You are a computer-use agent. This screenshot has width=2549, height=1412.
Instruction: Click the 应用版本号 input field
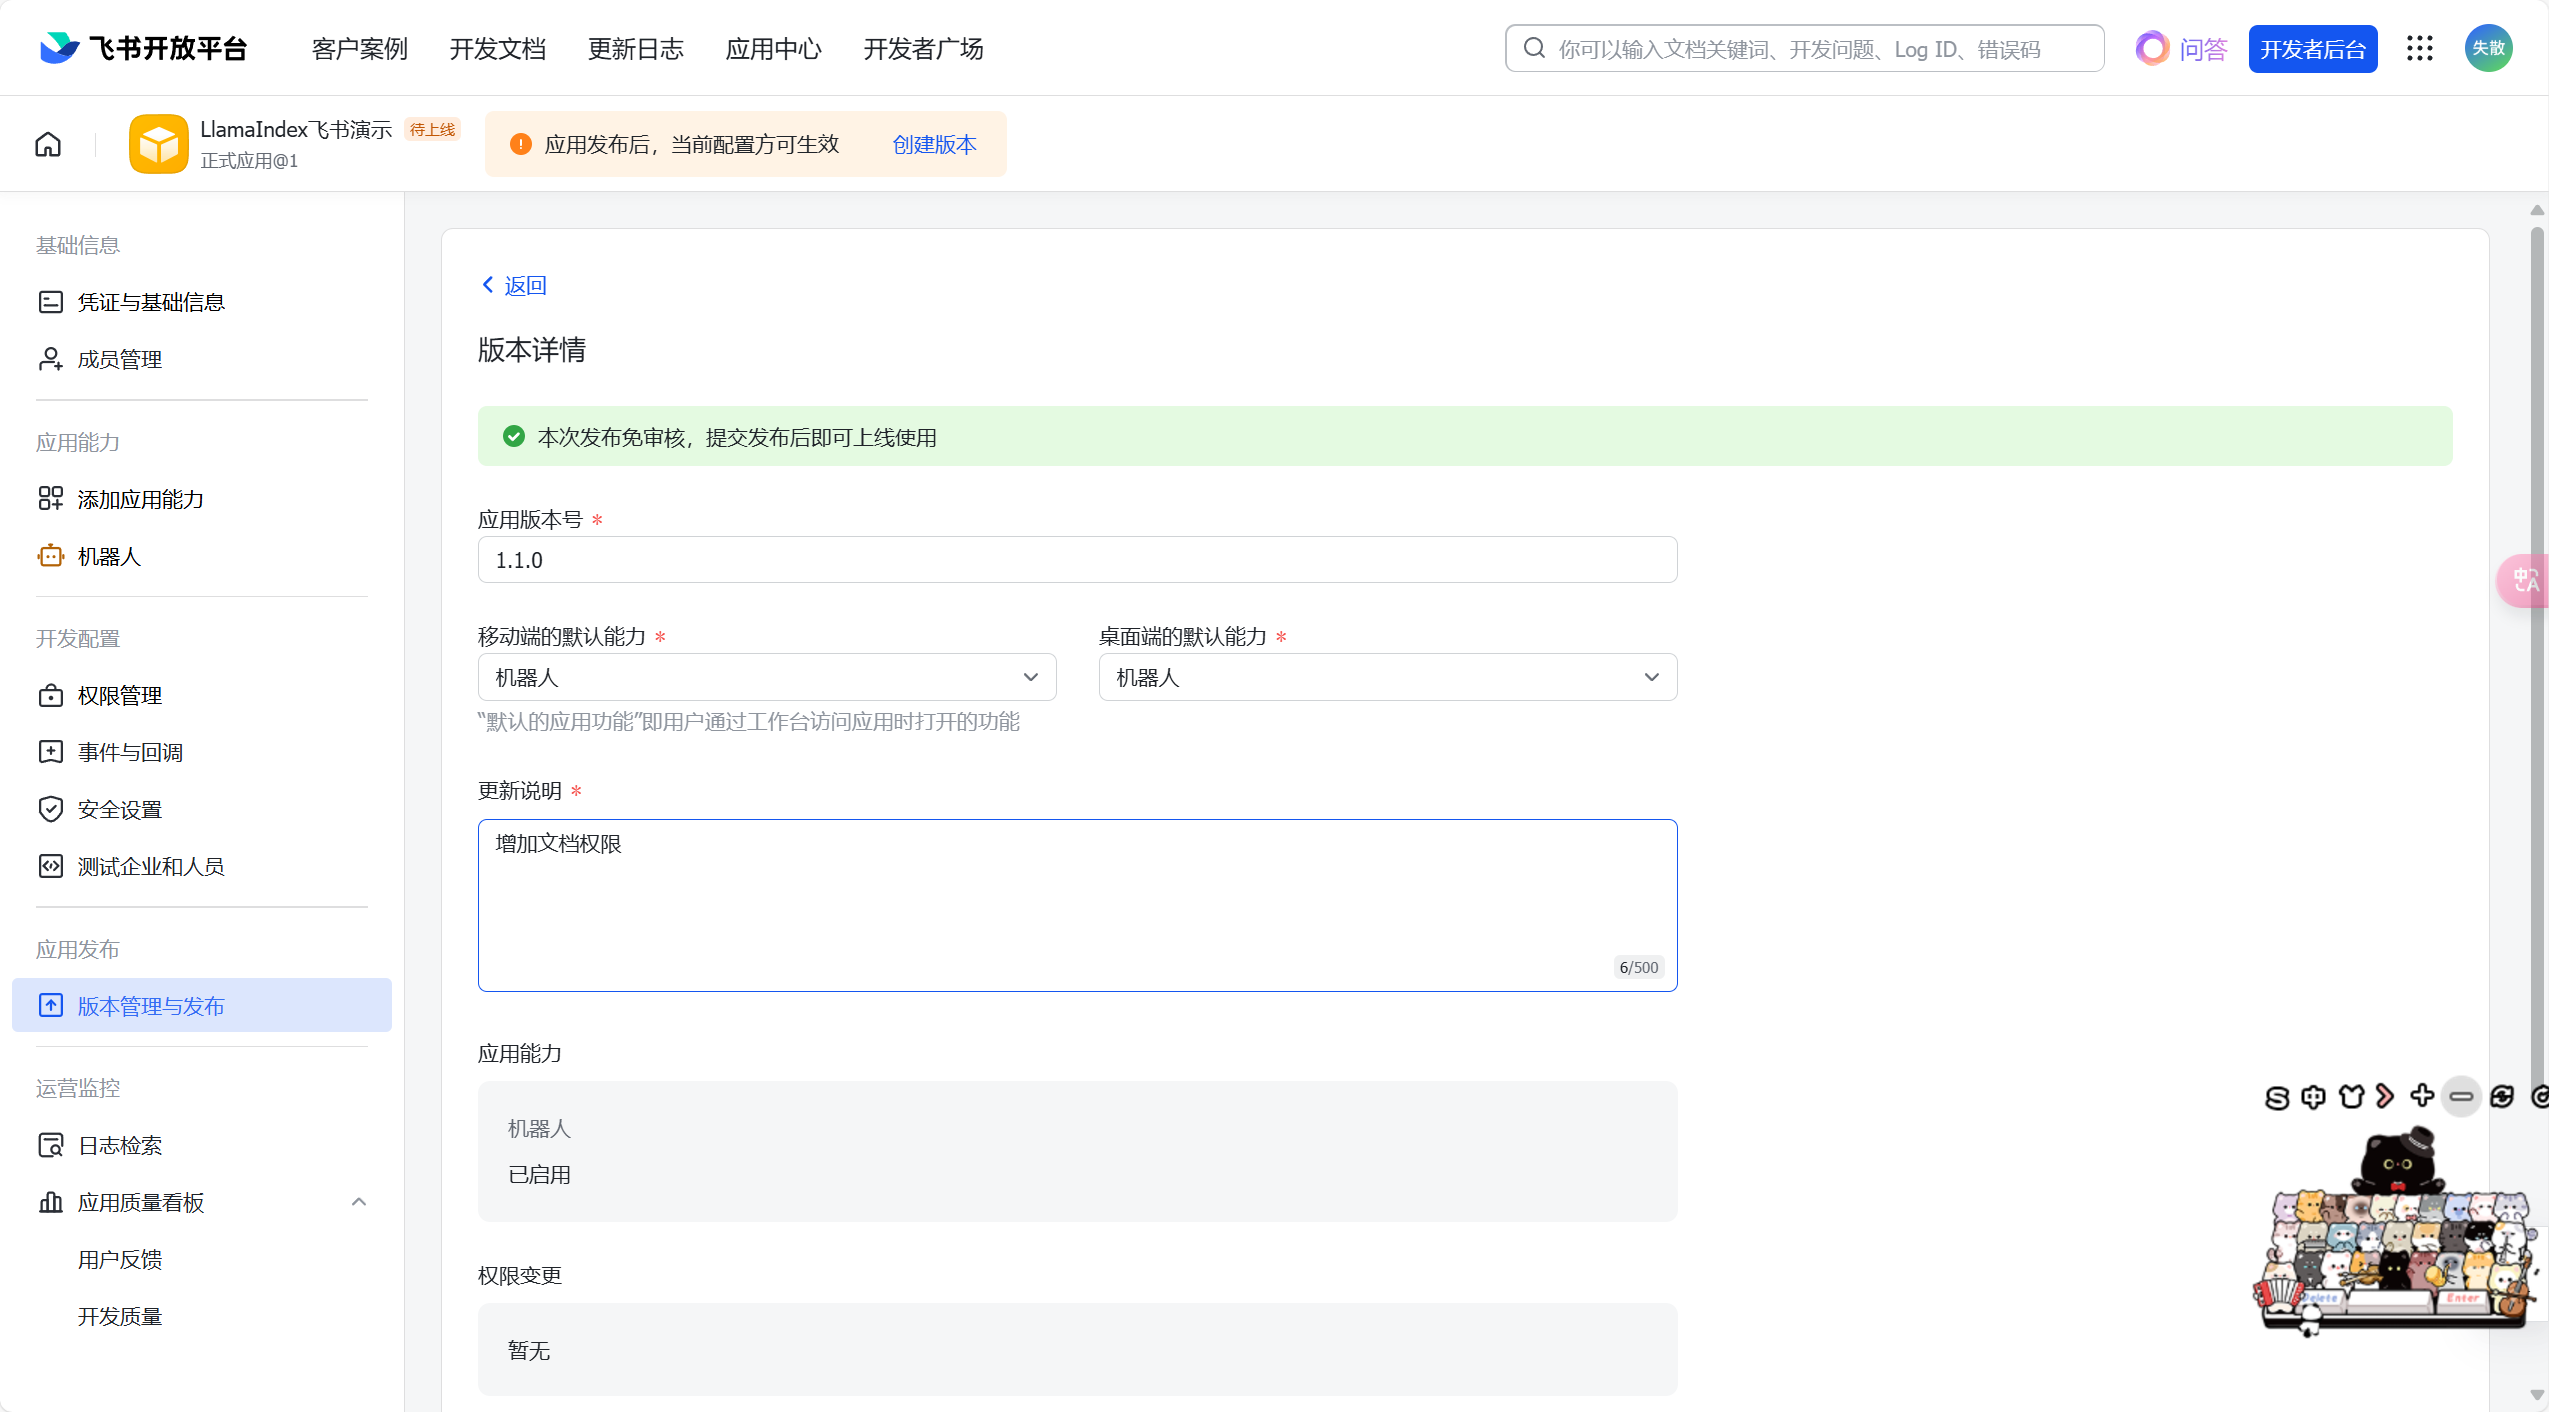[1076, 560]
